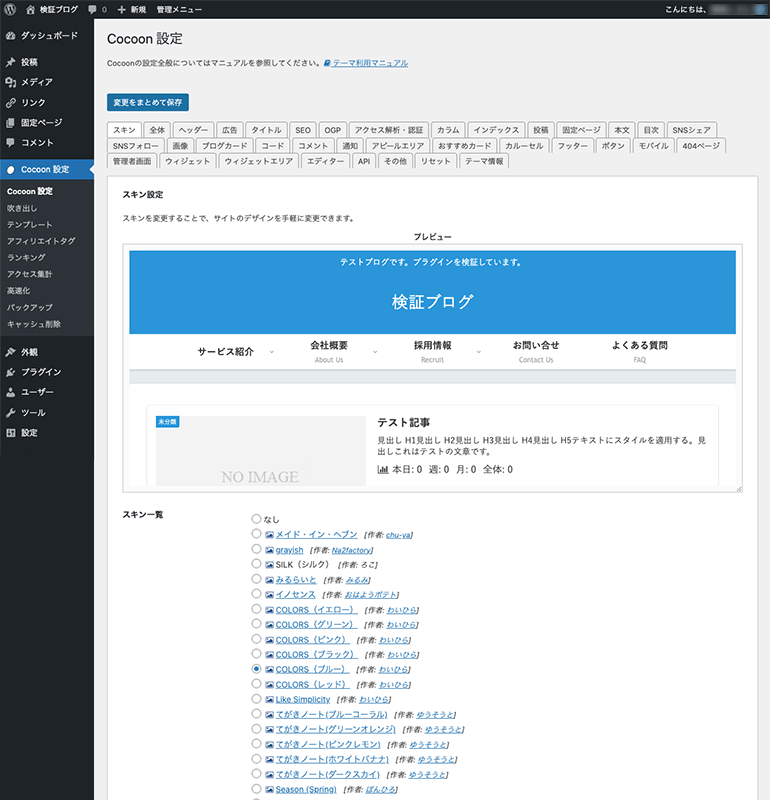Open the 管理メニュー in the admin bar
This screenshot has height=800, width=770.
179,10
